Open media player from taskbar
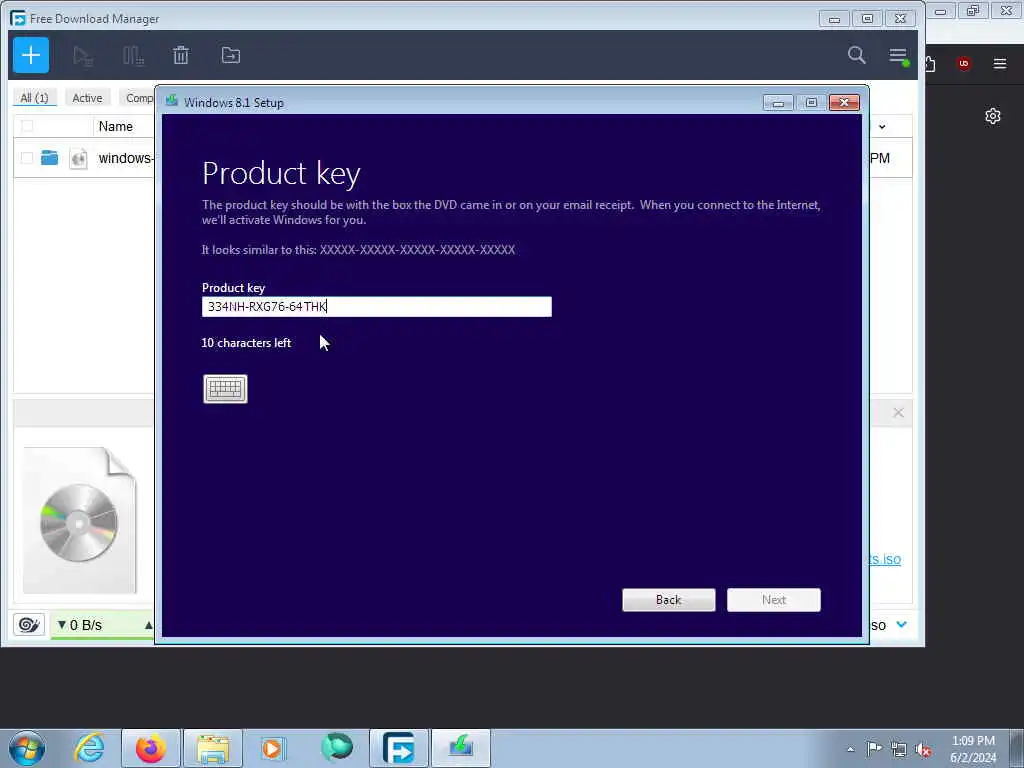This screenshot has height=768, width=1024. pos(272,748)
